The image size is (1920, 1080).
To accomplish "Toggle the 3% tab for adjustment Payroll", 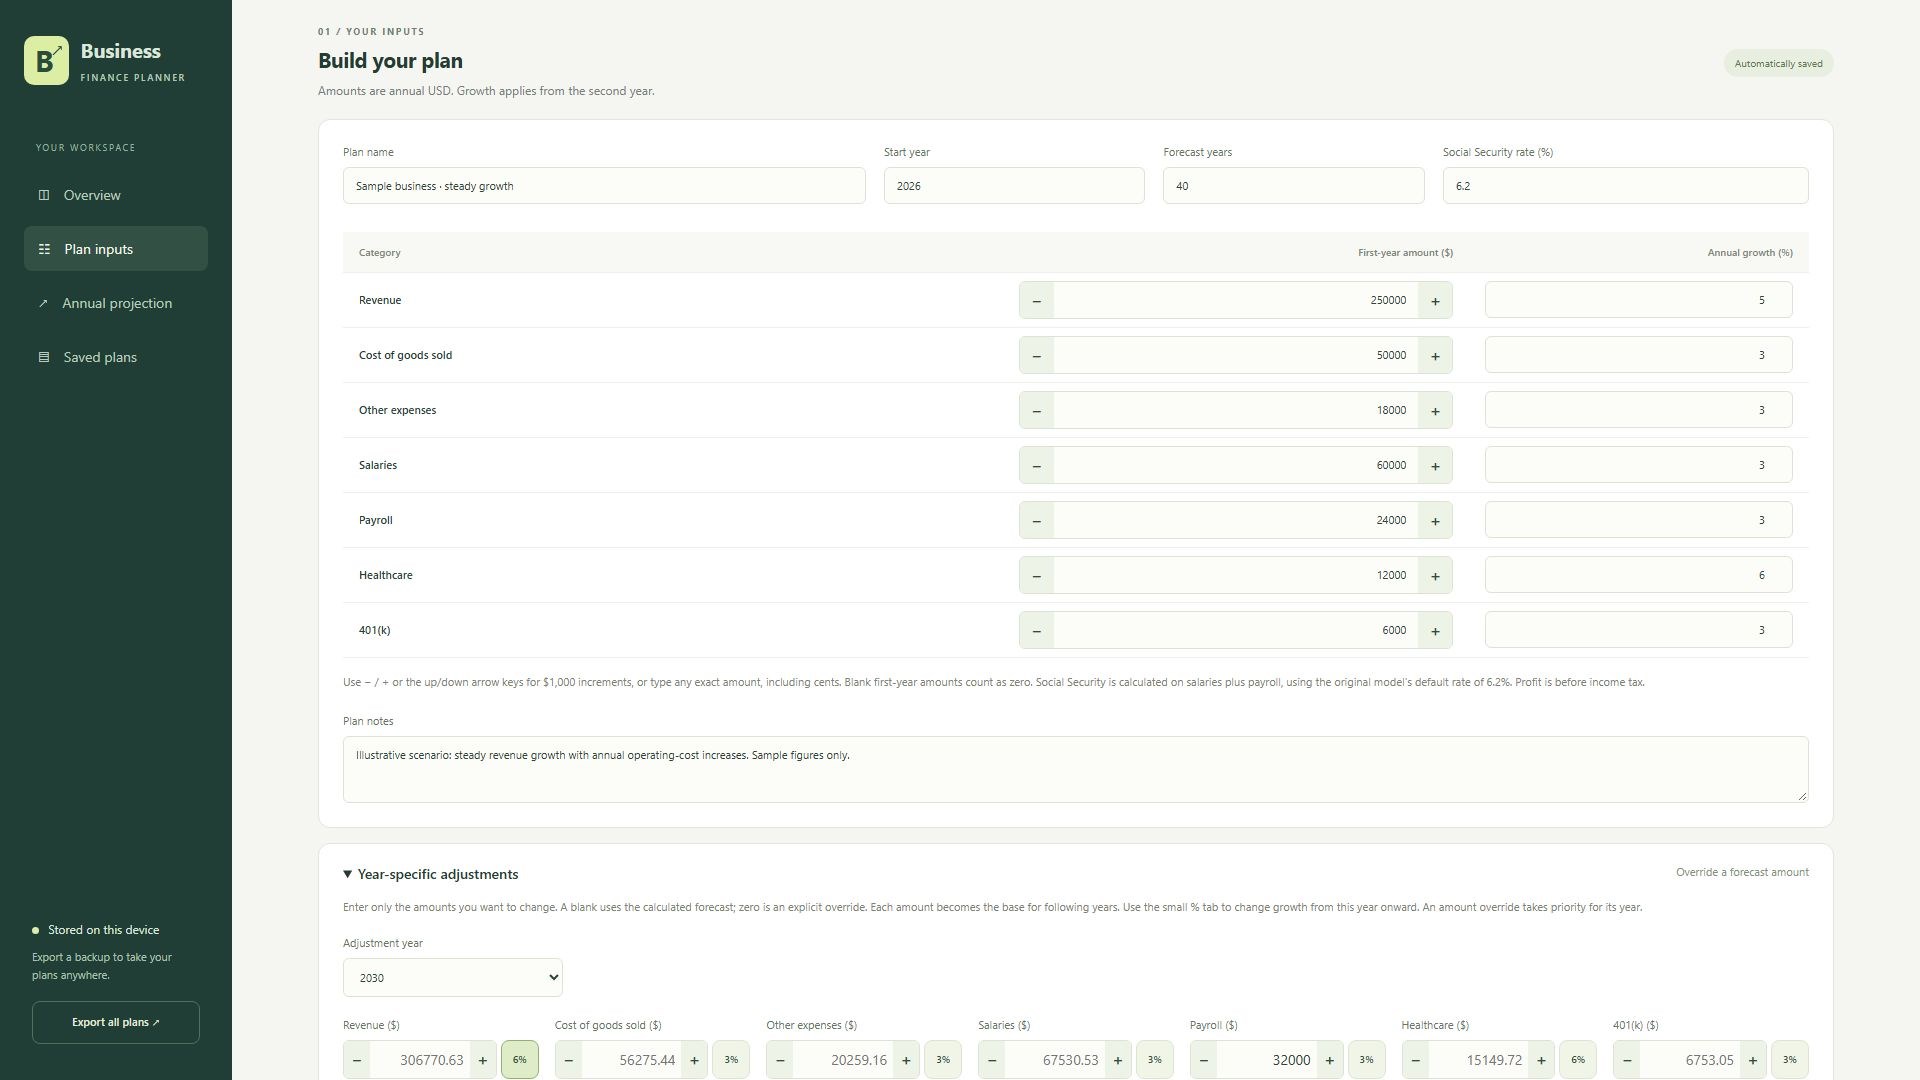I will (x=1367, y=1060).
